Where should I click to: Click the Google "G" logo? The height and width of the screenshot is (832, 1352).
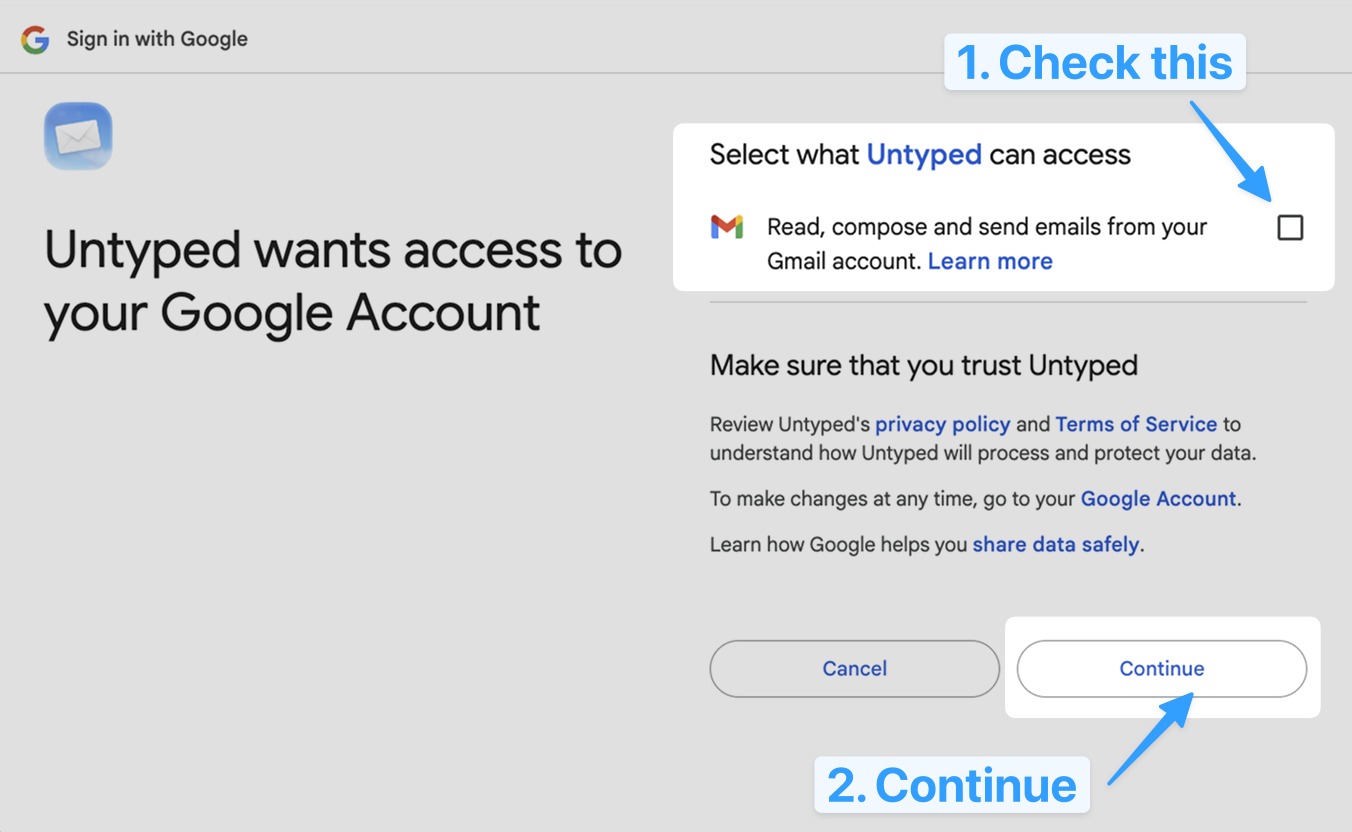35,39
